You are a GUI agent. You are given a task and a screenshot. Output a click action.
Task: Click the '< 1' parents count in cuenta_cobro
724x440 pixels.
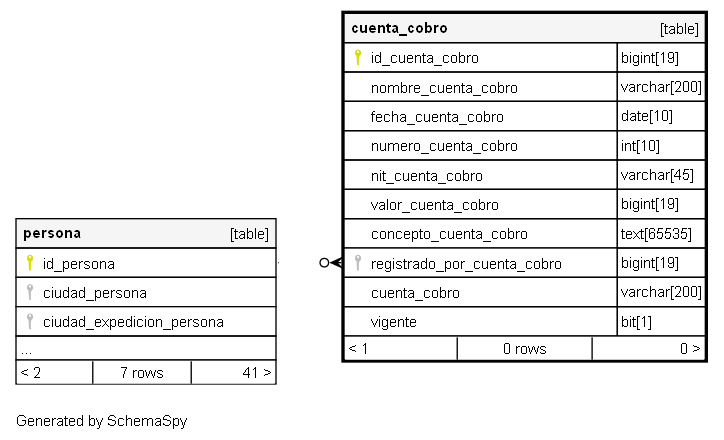pos(358,349)
